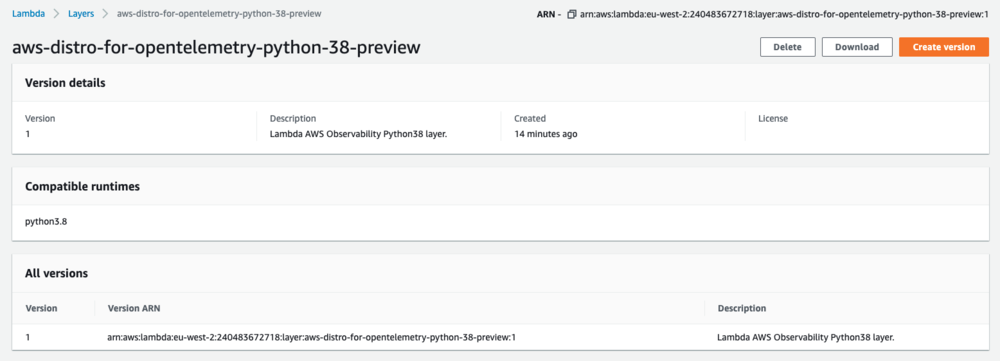
Task: Click the Version column header in All versions
Action: 41,308
